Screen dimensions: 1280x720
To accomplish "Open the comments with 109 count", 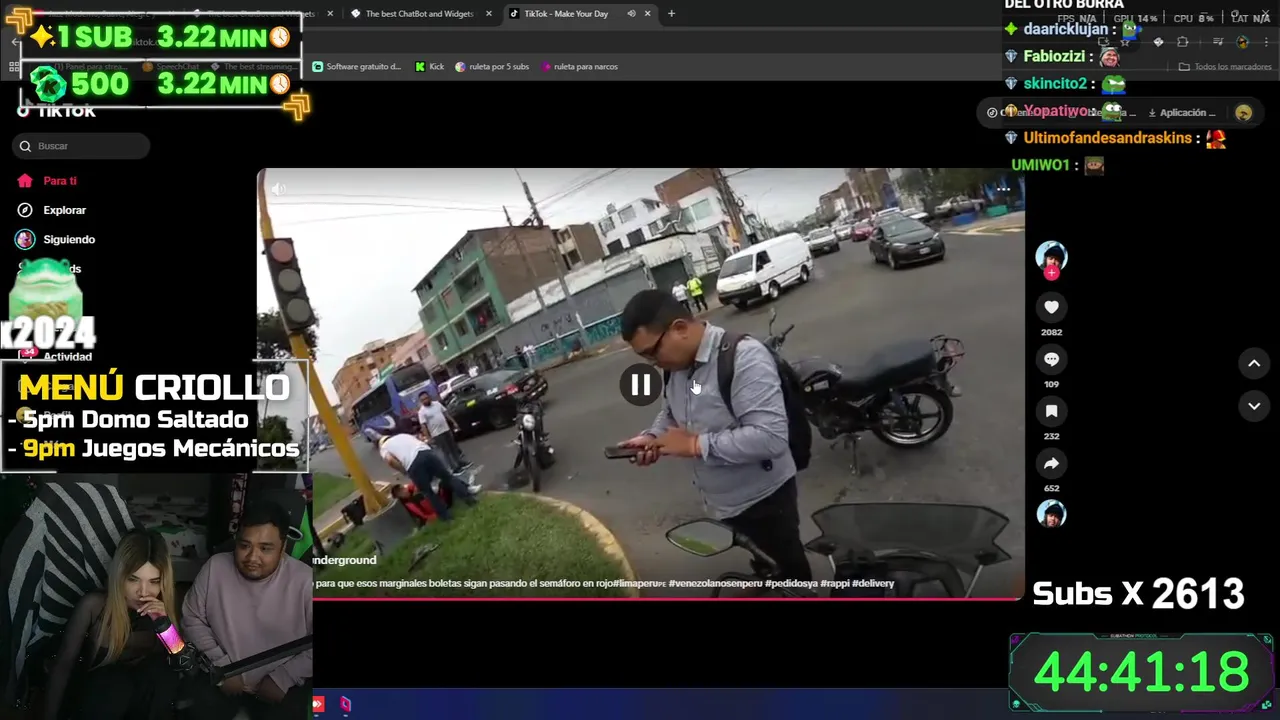I will [x=1051, y=359].
